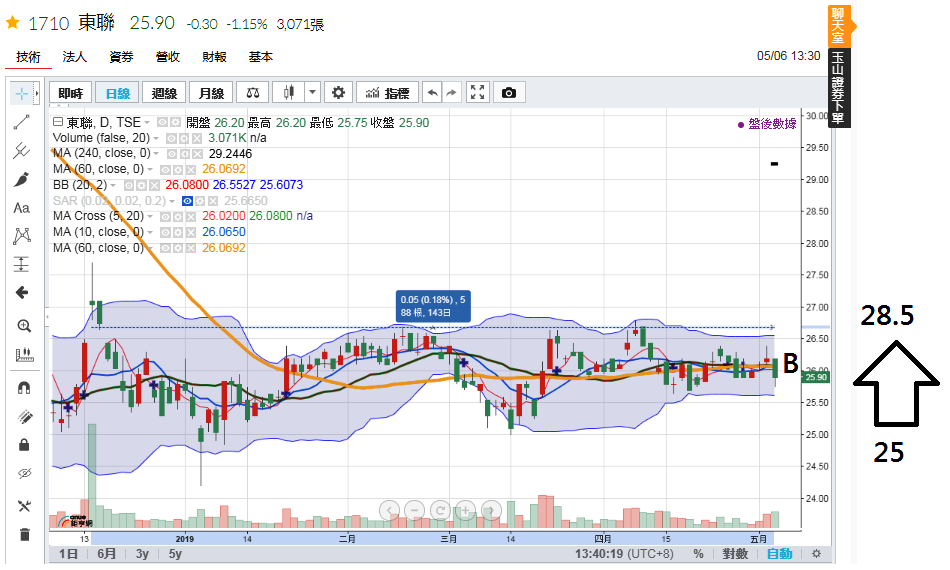Select the pitchfork drawing tool

(21, 150)
